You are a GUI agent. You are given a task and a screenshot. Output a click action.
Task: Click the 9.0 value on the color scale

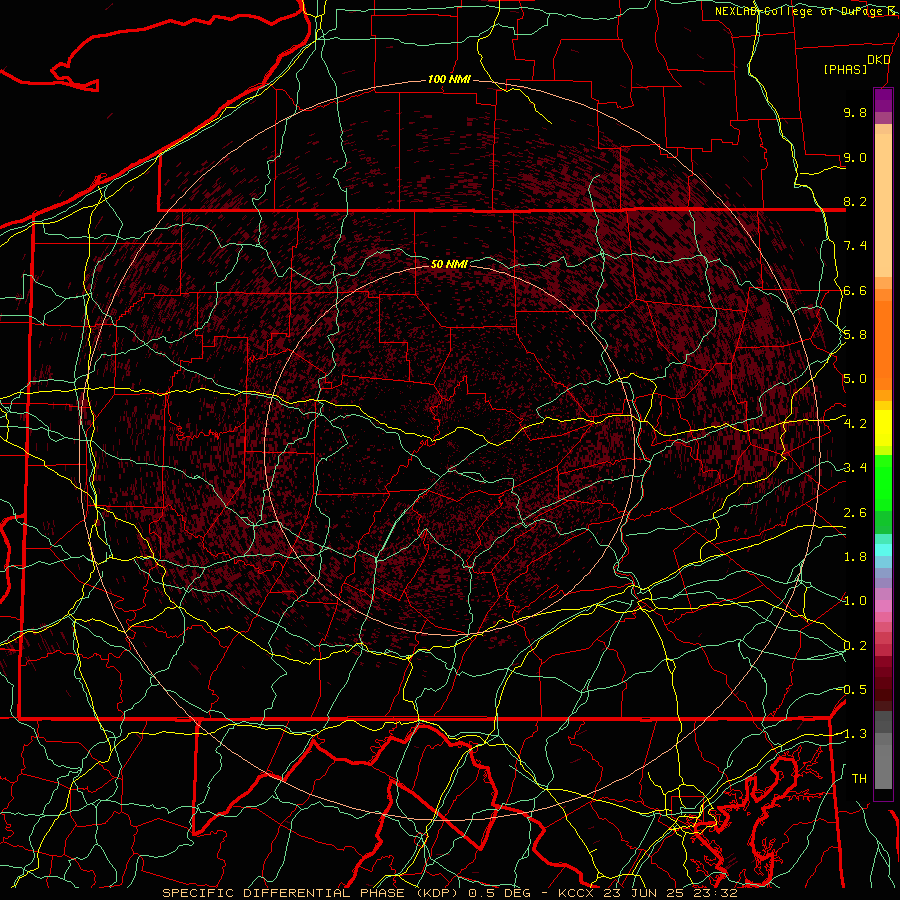pos(855,157)
